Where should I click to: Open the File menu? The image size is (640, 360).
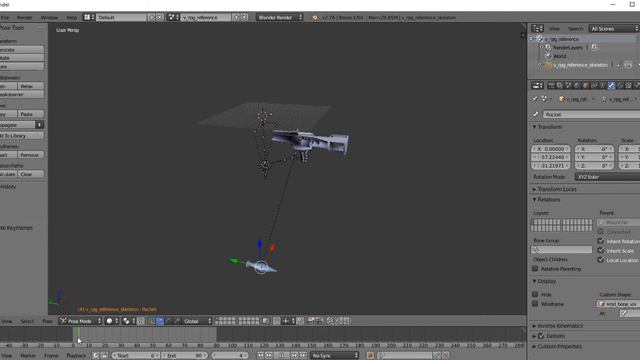[x=5, y=18]
